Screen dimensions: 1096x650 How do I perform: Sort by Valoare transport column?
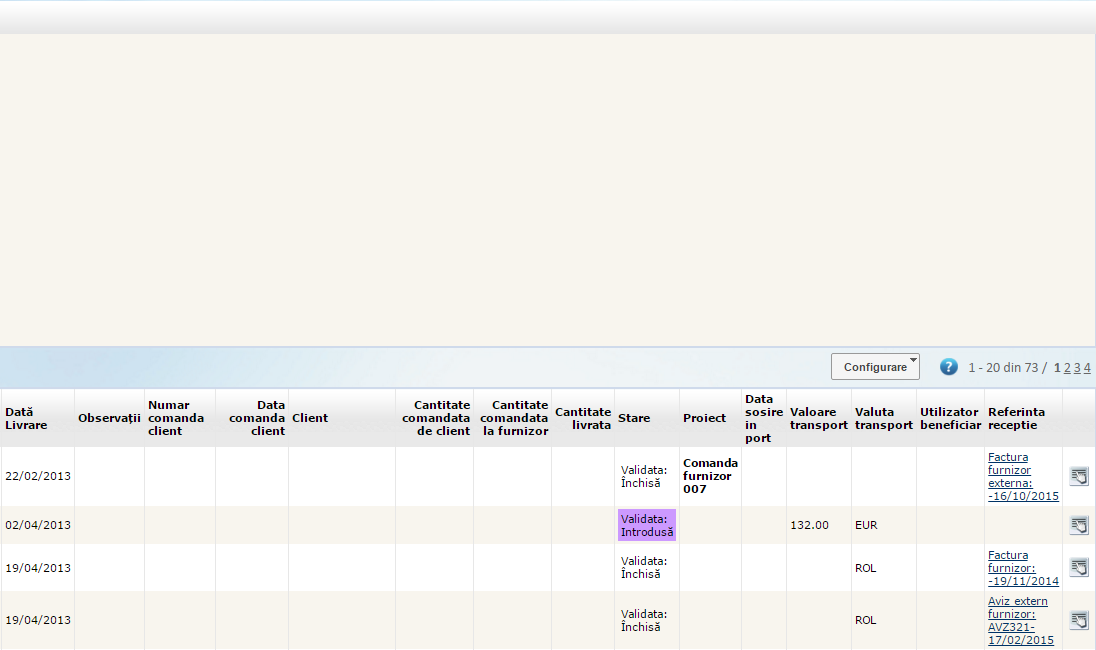pyautogui.click(x=818, y=418)
